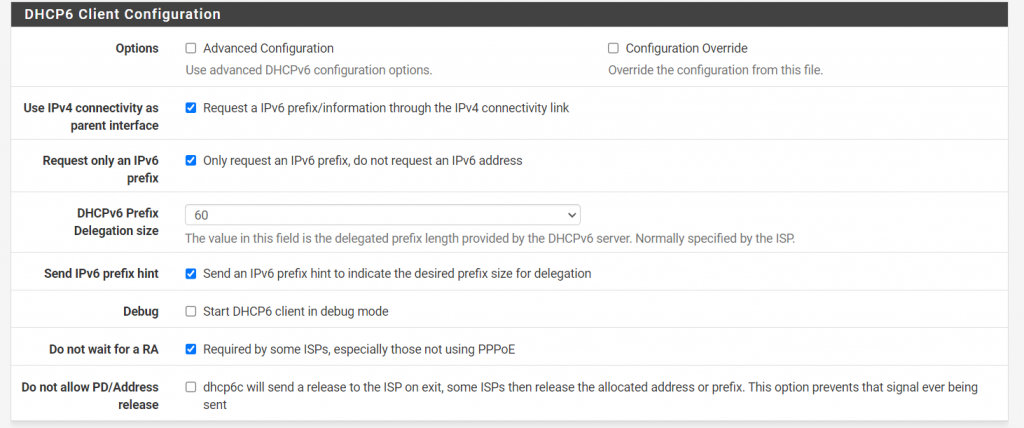Tick the Configuration Override checkbox

click(x=613, y=48)
